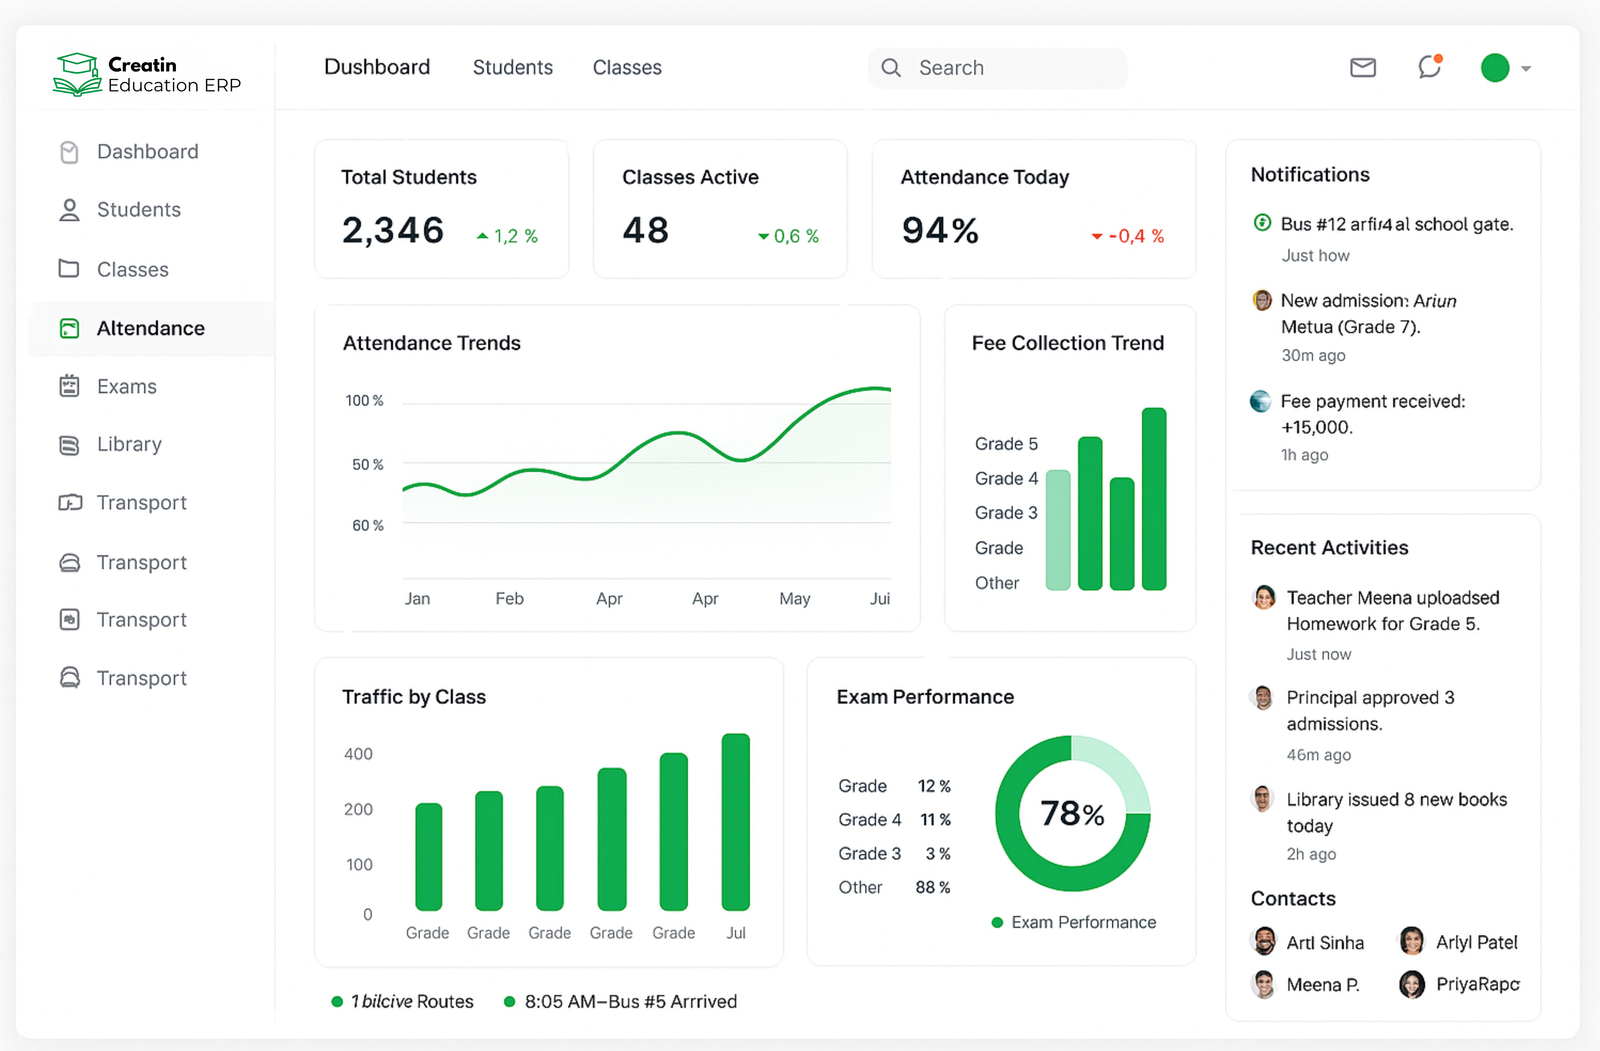
Task: Open the Dushboard tab in top navigation
Action: click(x=377, y=67)
